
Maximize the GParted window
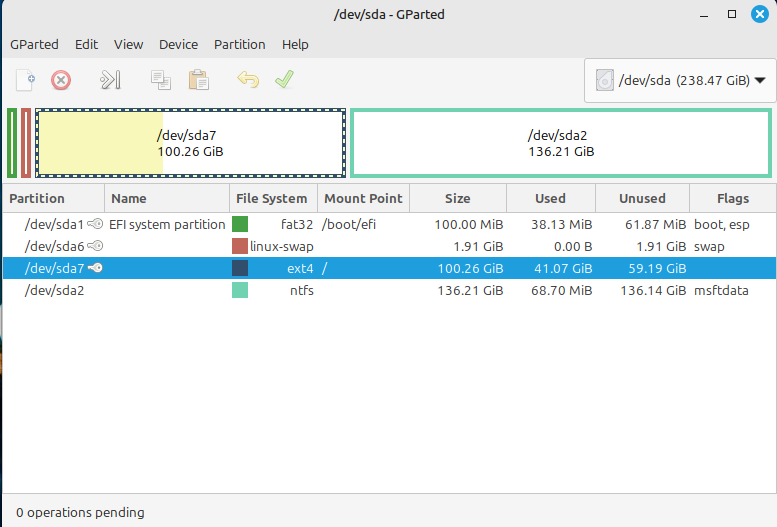click(x=731, y=14)
